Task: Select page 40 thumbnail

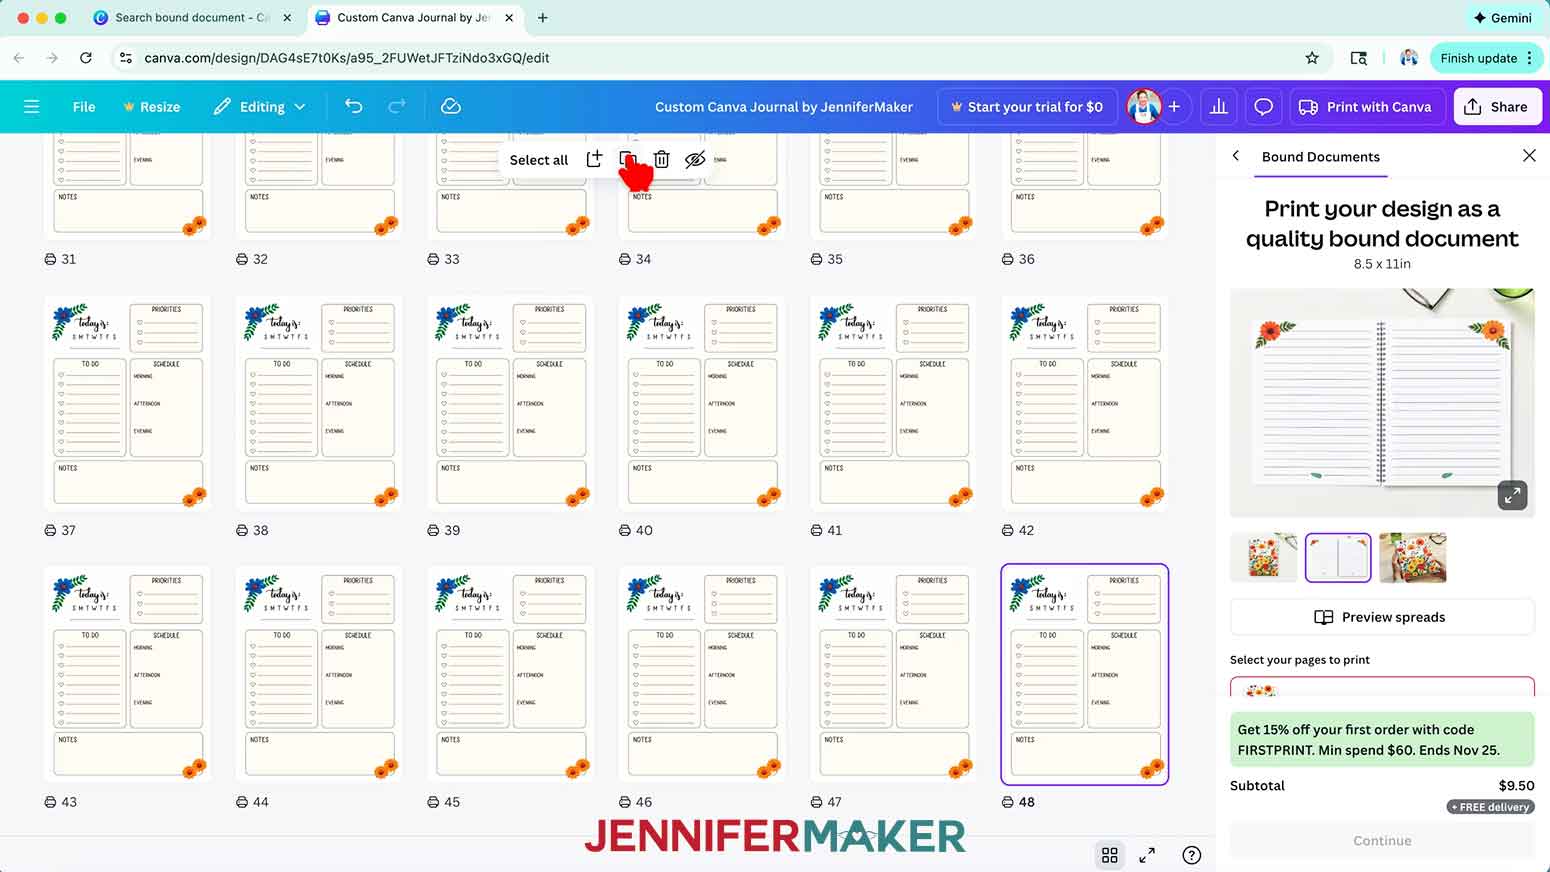Action: (x=702, y=403)
